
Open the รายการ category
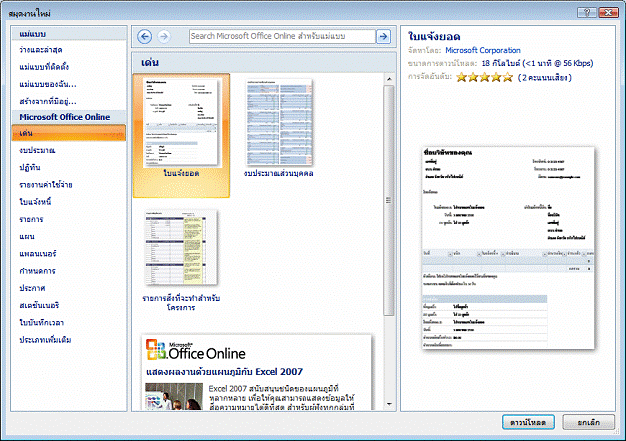tap(31, 220)
